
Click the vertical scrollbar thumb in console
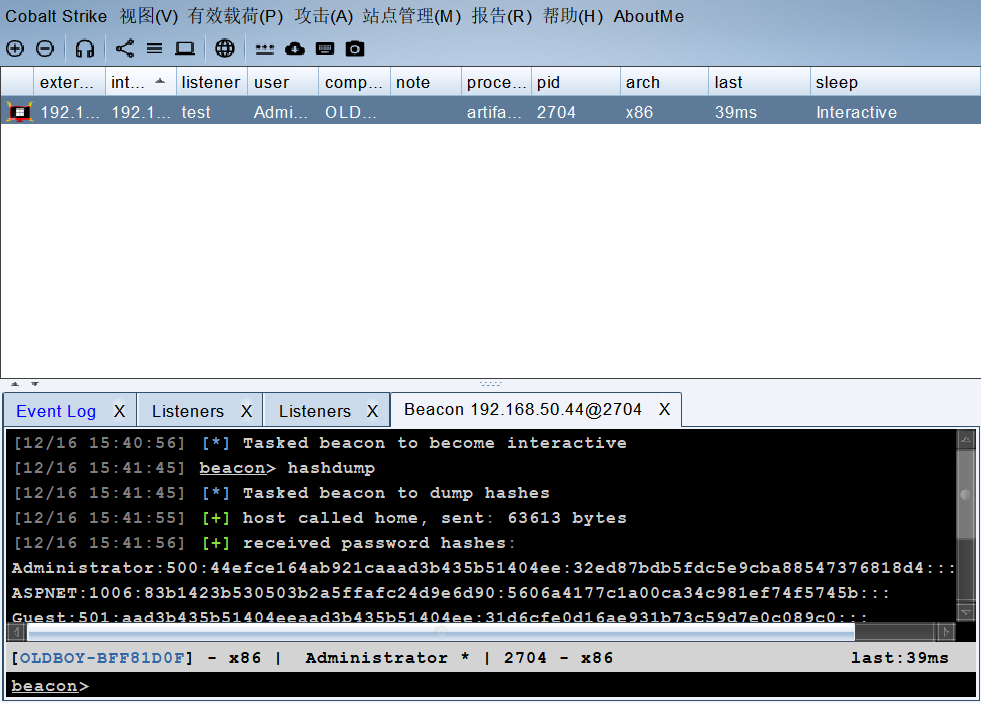pos(965,494)
